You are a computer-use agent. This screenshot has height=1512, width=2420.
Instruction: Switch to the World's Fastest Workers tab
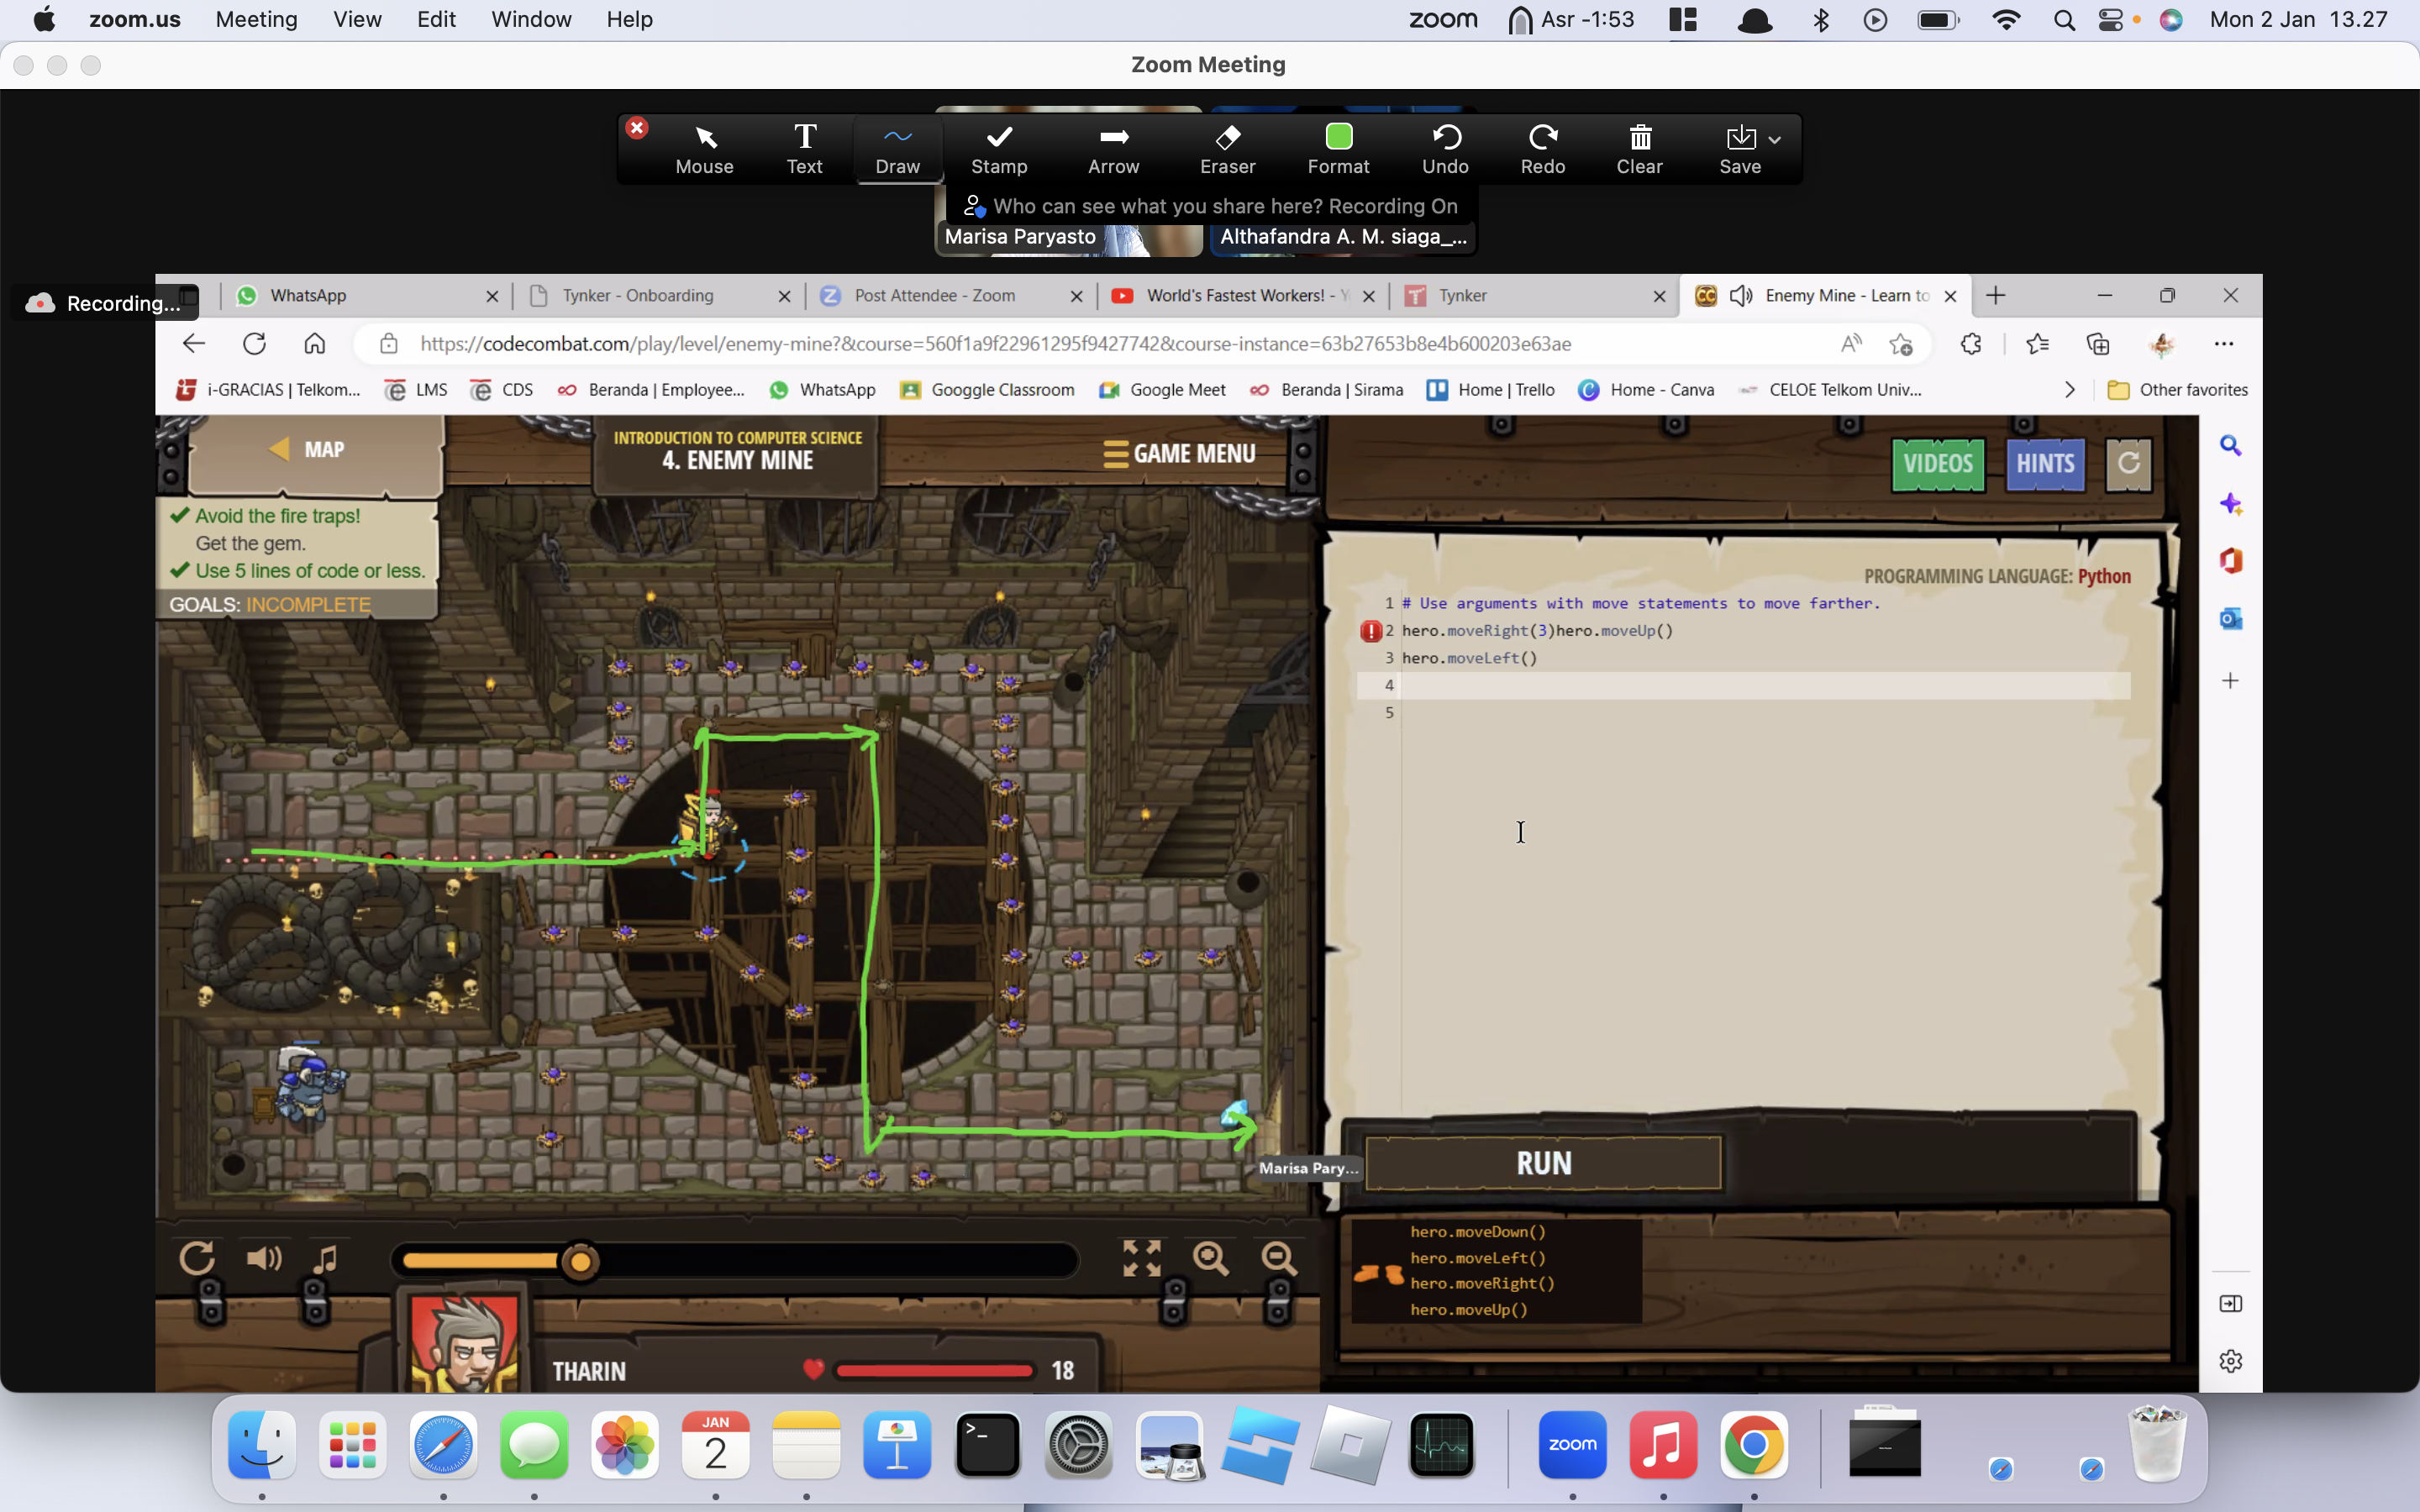pos(1242,295)
